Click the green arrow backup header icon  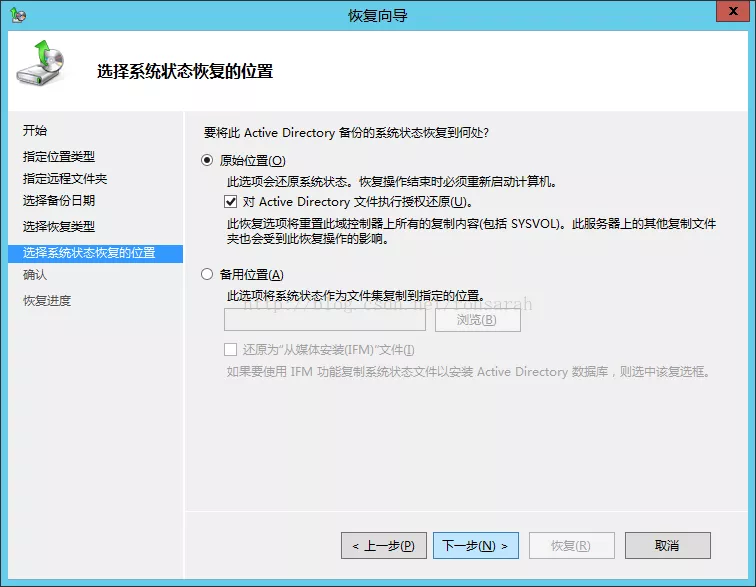coord(39,64)
